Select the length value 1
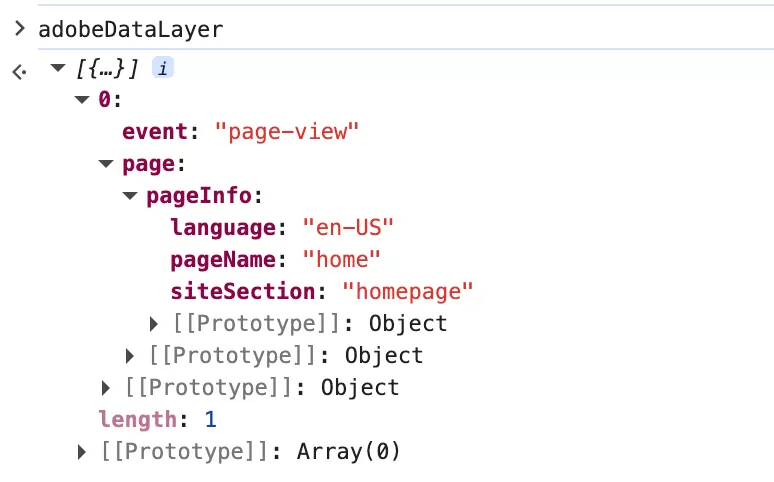Screen dimensions: 774x482 [x=211, y=420]
